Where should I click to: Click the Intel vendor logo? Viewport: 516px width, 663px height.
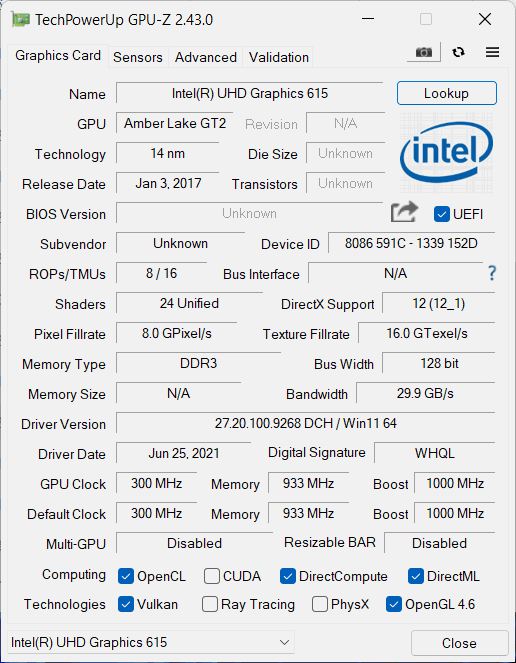[x=446, y=152]
